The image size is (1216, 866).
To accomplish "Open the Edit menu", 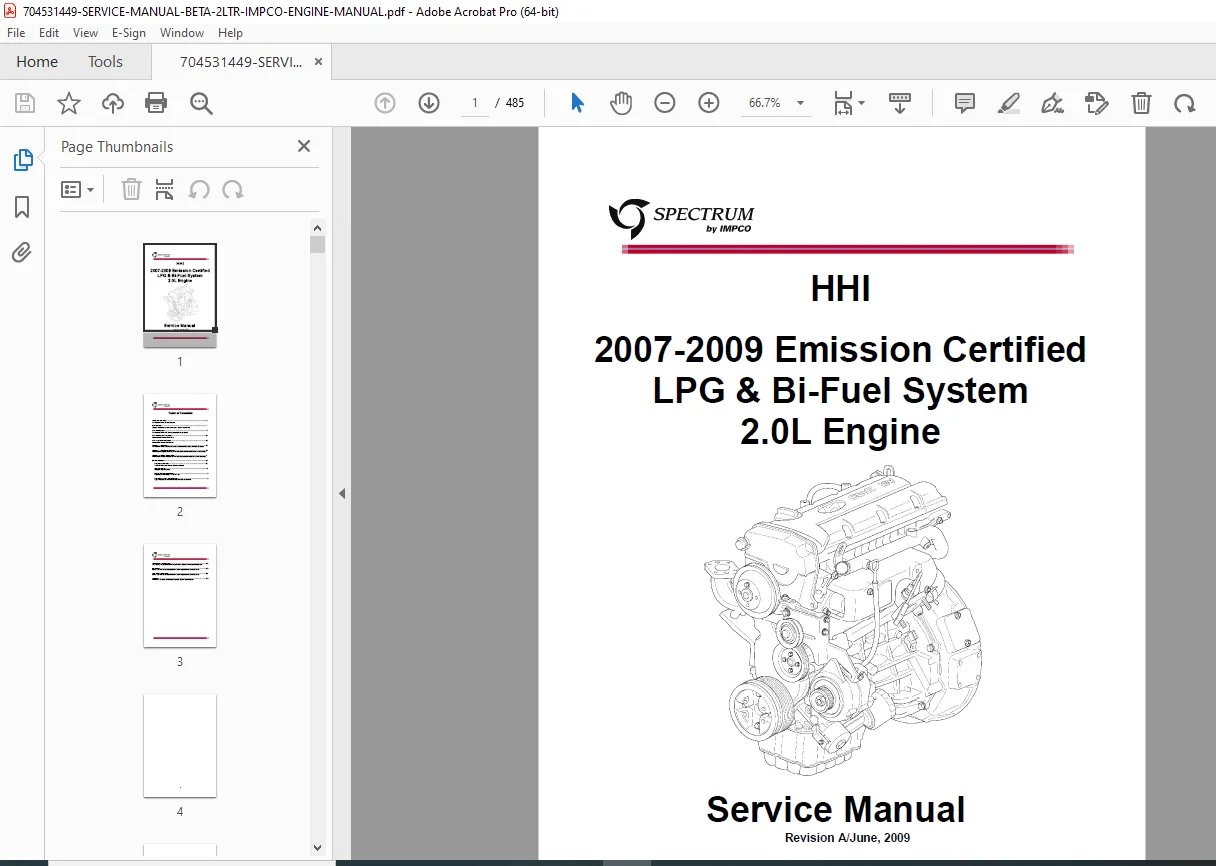I will pyautogui.click(x=49, y=33).
